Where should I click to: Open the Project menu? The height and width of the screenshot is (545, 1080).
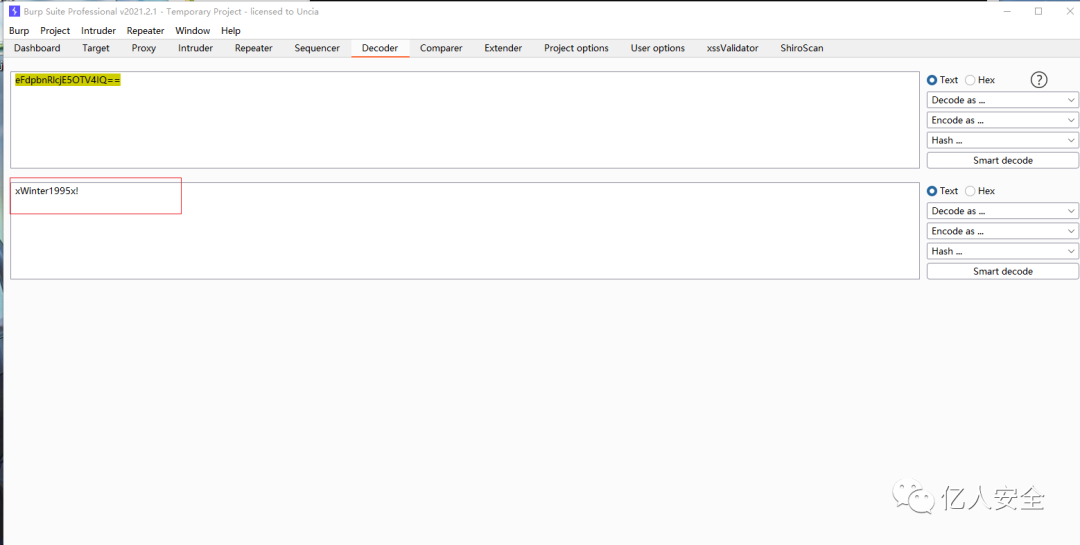click(55, 30)
